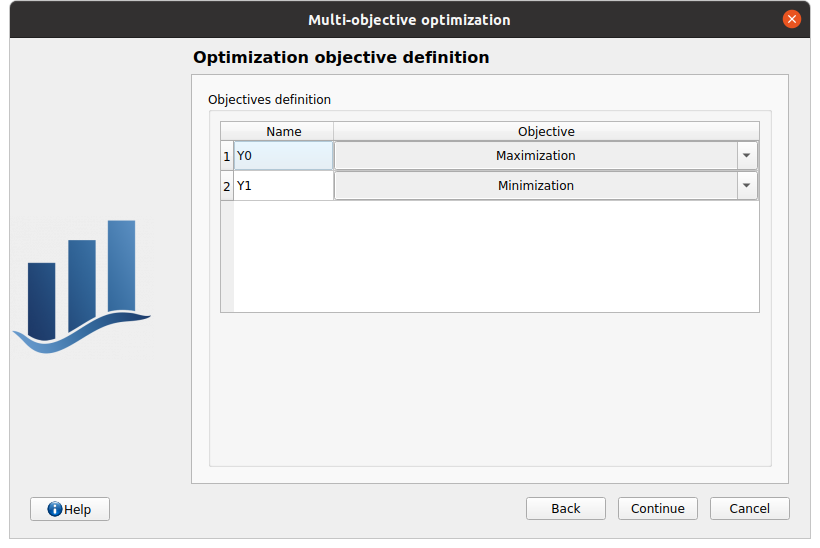Open the Y1 objective Minimization combo box

pos(535,186)
